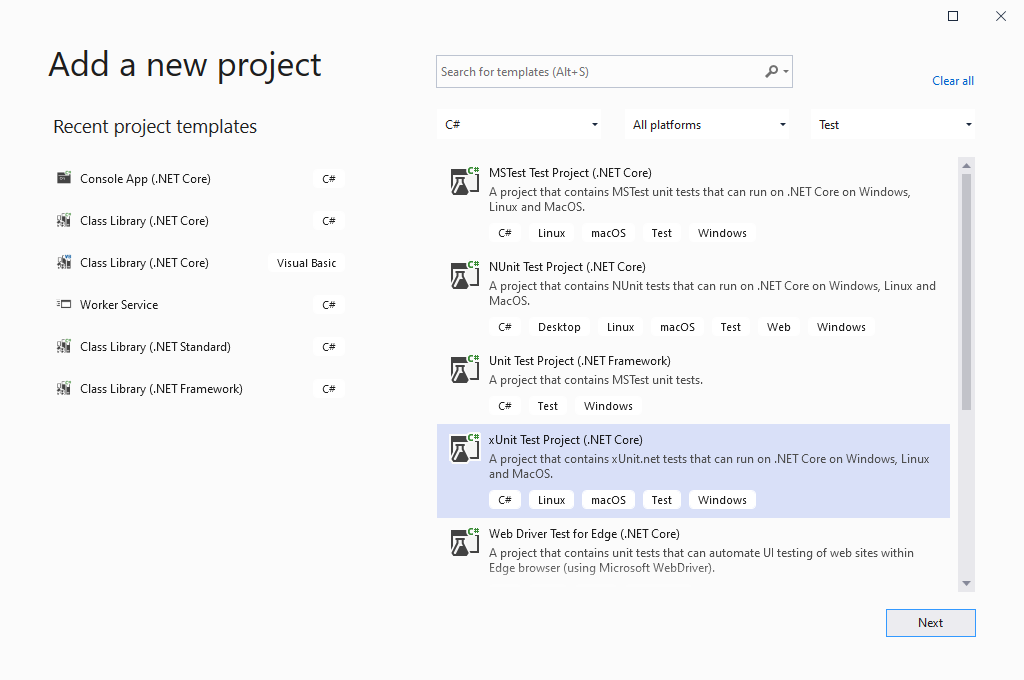Screen dimensions: 1024x680
Task: Click the xUnit Test Project description text
Action: click(709, 466)
